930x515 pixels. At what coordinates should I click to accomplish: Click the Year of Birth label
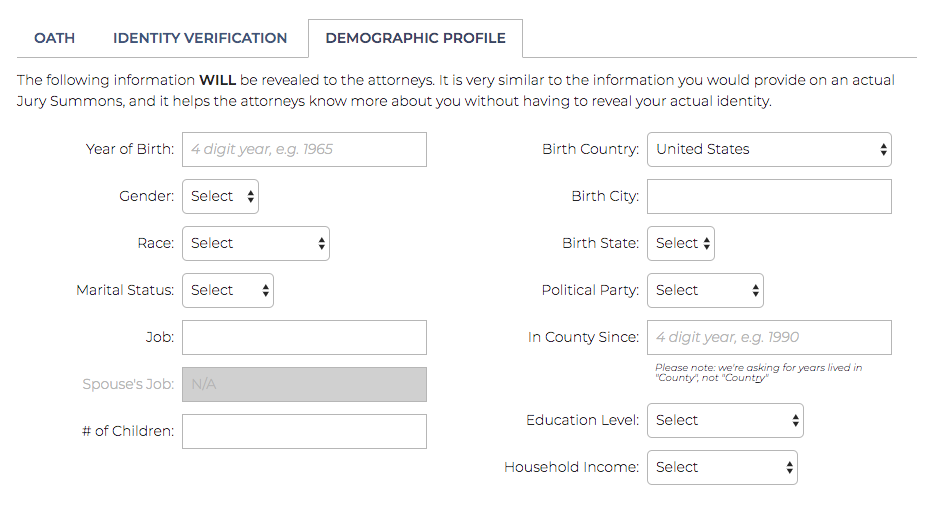coord(130,149)
